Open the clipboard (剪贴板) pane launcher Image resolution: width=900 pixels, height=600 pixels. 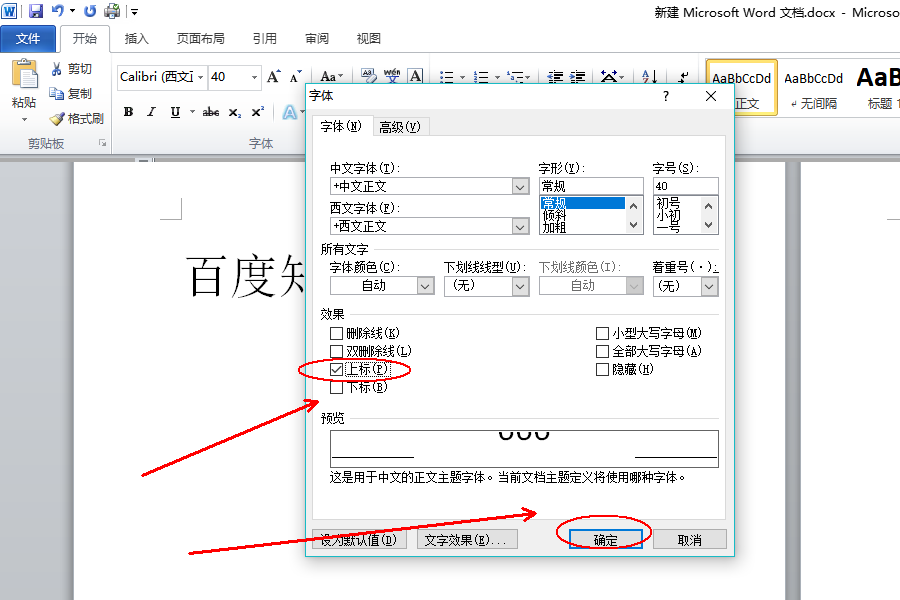102,143
